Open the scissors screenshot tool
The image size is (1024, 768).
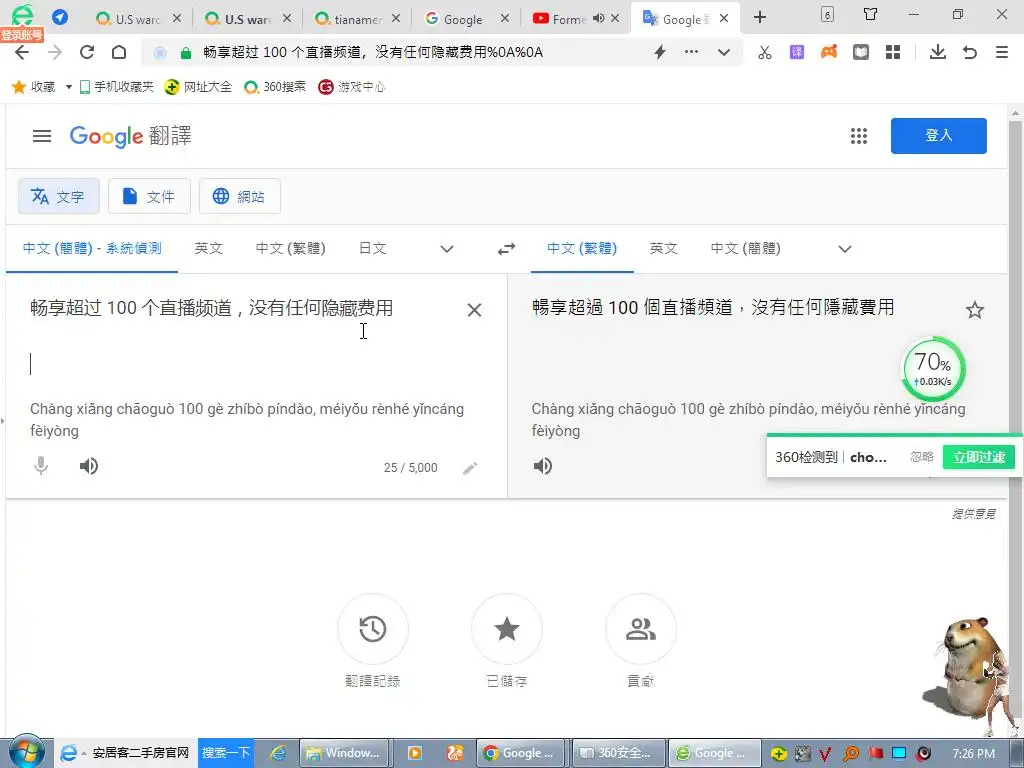click(x=765, y=52)
